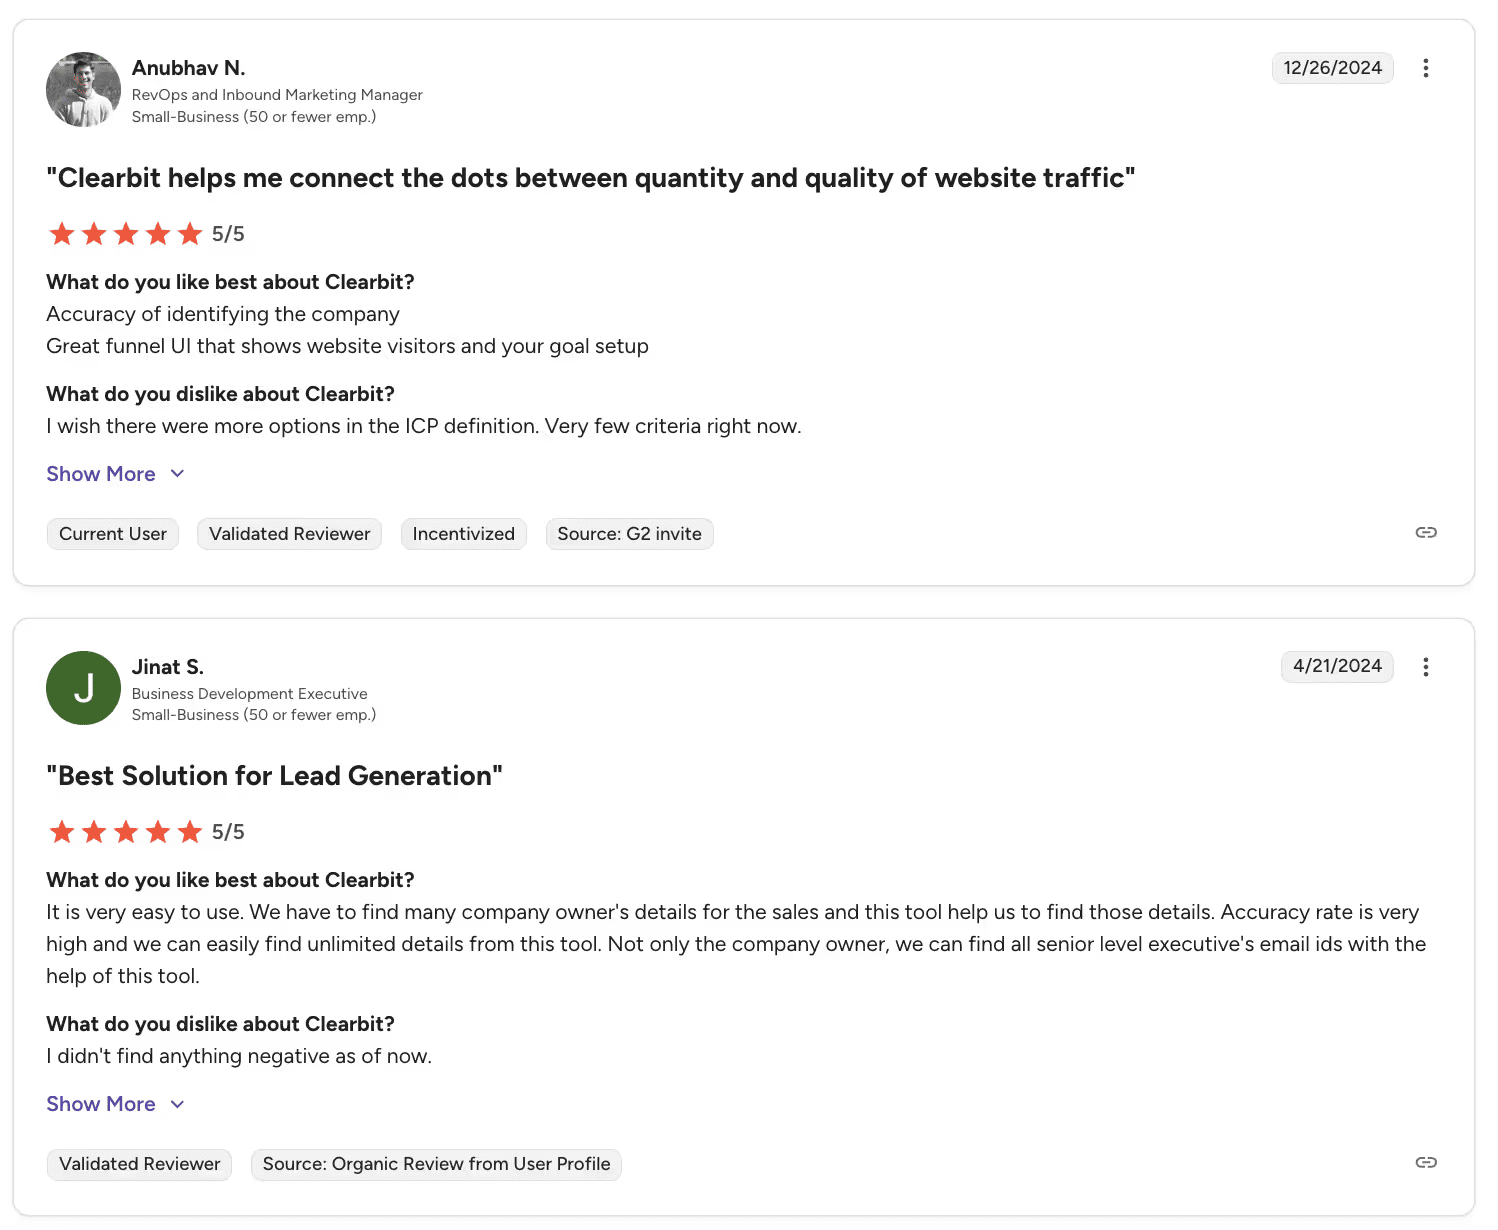Screen dimensions: 1498x1230
Task: Click the date 4/21/2024 on Jinat's review
Action: tap(1337, 666)
